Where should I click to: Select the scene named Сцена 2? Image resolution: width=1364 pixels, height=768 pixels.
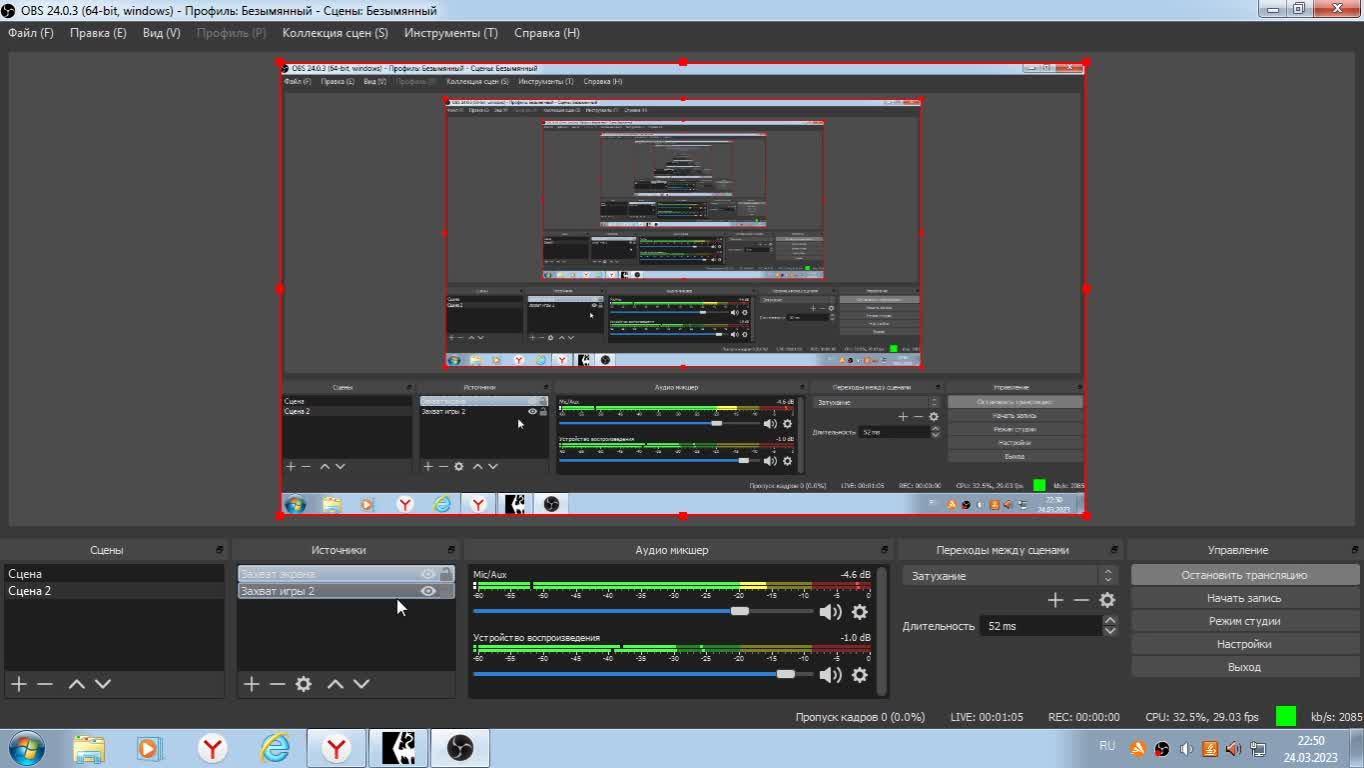tap(114, 591)
